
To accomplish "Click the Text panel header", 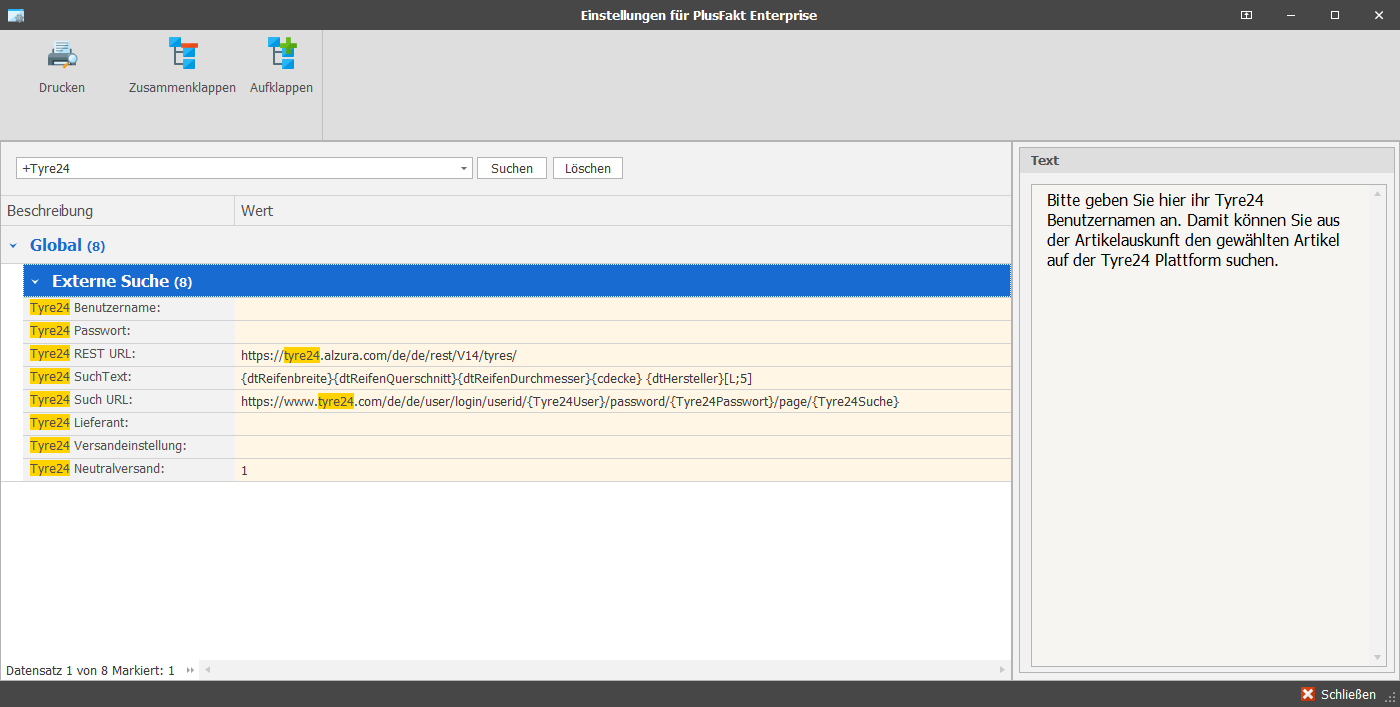I will pos(1206,160).
